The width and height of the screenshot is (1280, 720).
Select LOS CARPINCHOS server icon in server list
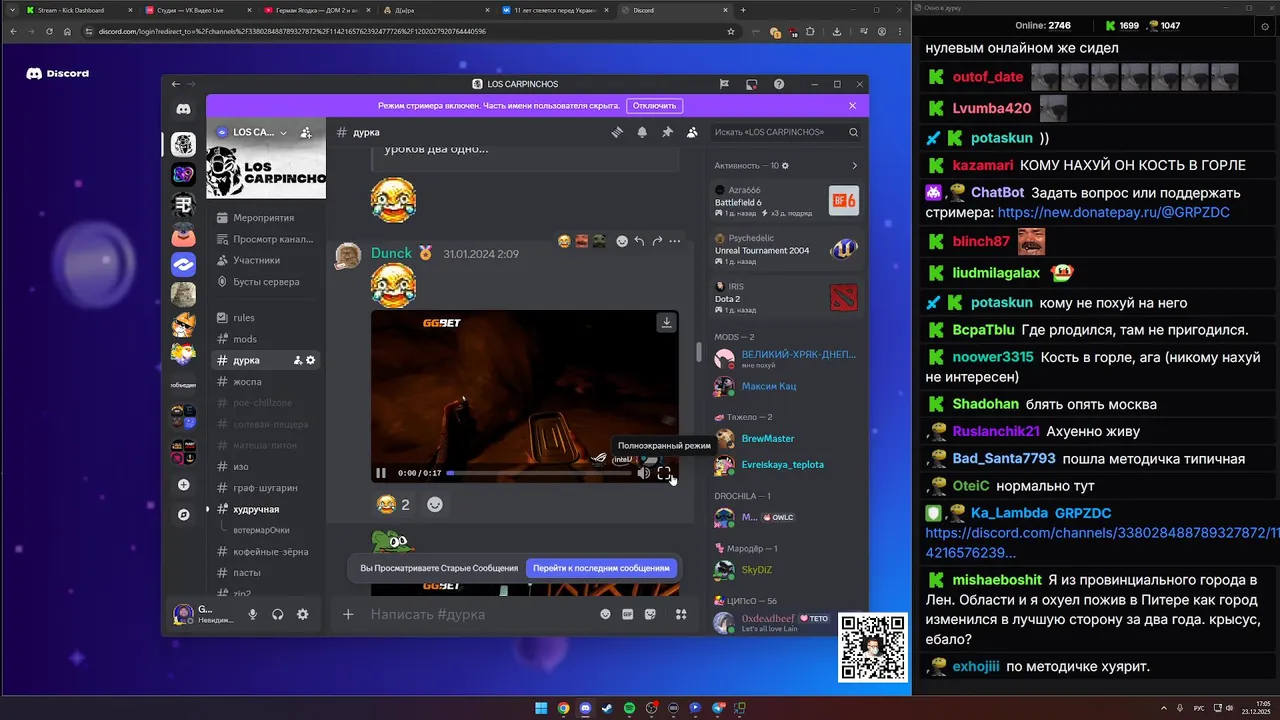(x=183, y=144)
